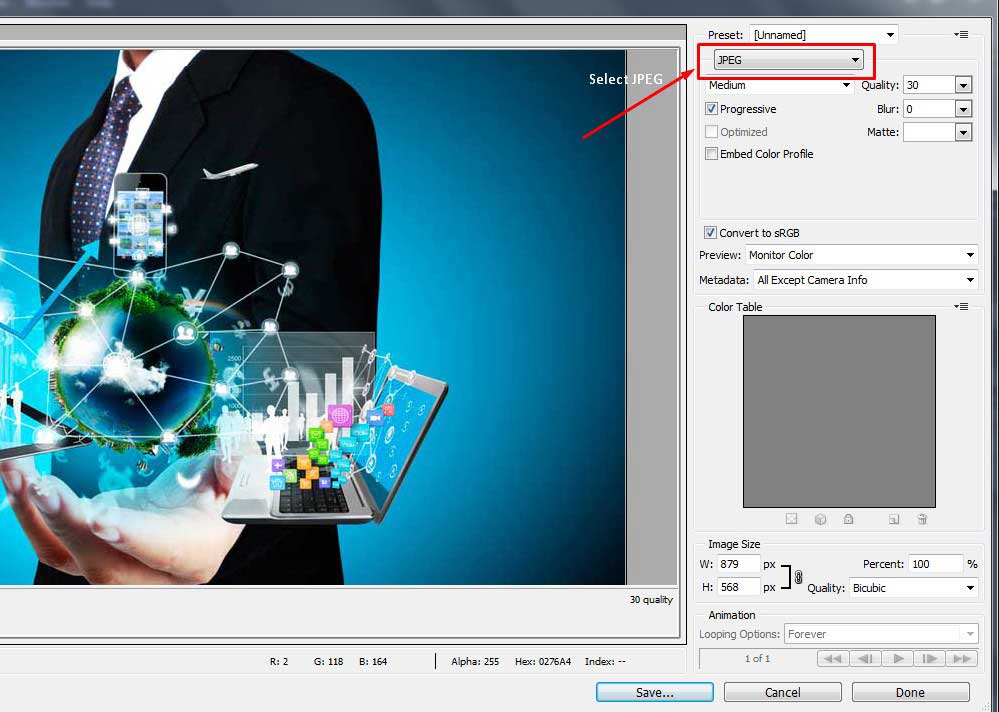Click the image preview of the businessman
The height and width of the screenshot is (712, 999).
[x=313, y=317]
